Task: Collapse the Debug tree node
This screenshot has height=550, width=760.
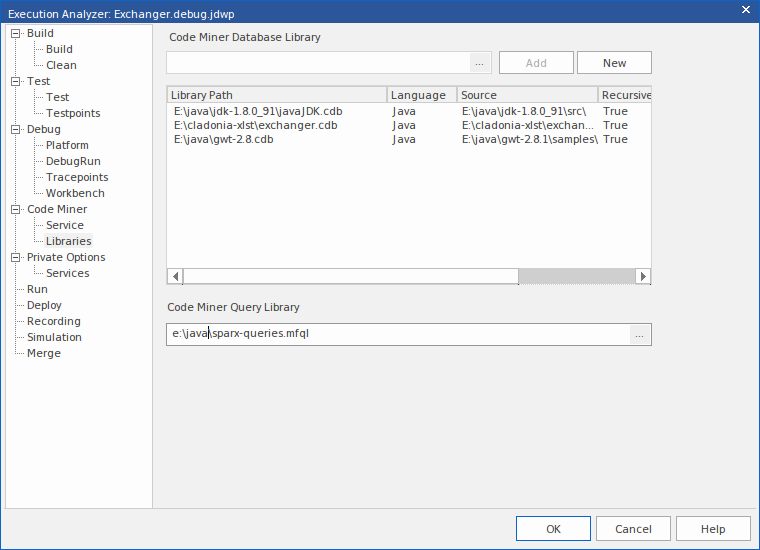Action: coord(16,129)
